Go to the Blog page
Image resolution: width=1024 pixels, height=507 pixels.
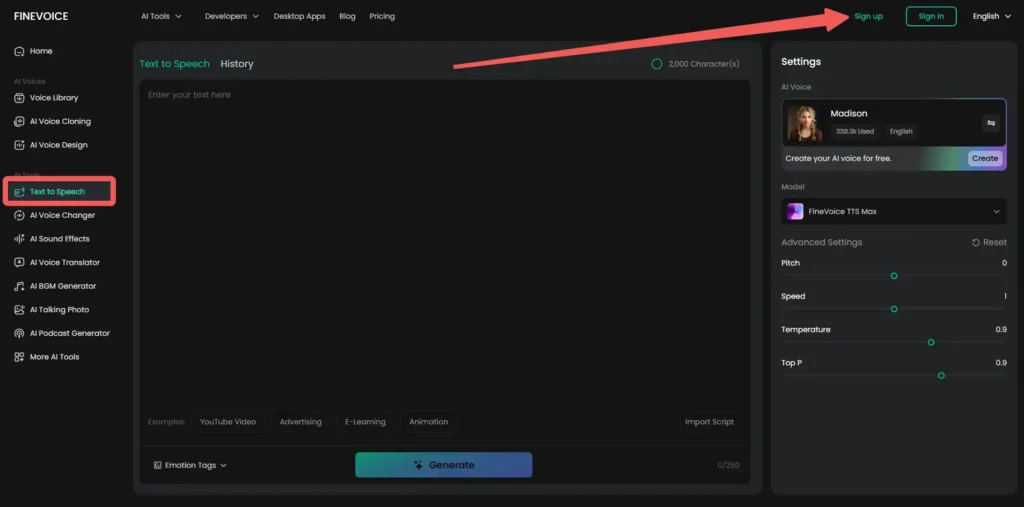[x=347, y=16]
